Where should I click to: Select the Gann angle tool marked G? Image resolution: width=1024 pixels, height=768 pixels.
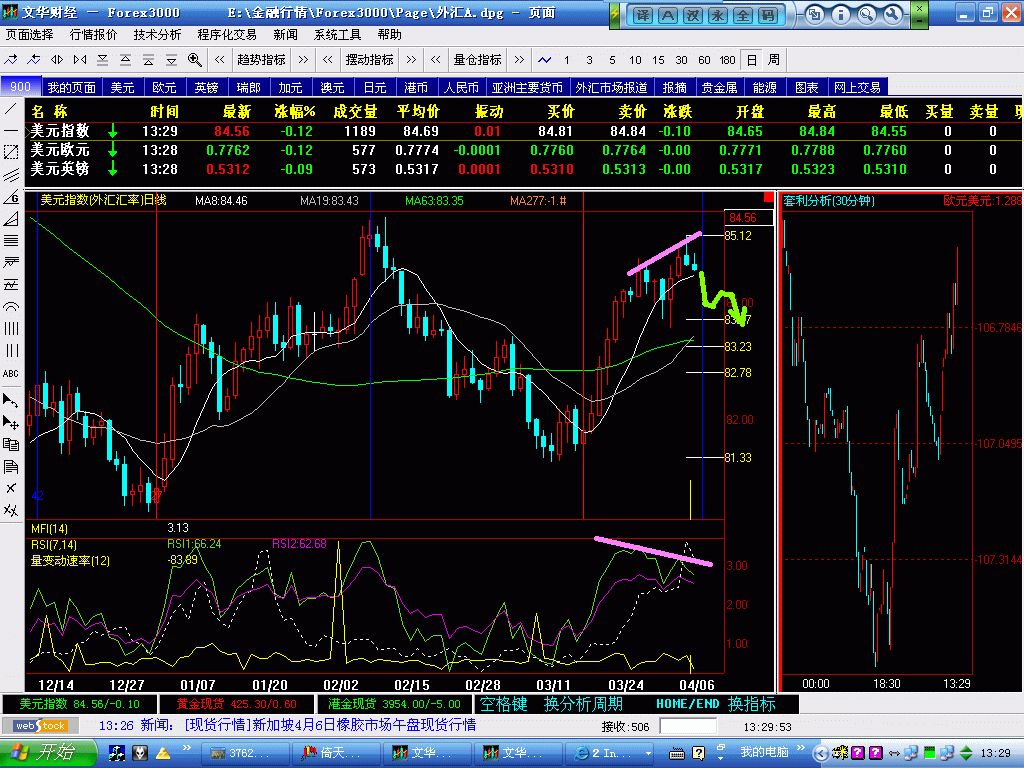pyautogui.click(x=11, y=197)
